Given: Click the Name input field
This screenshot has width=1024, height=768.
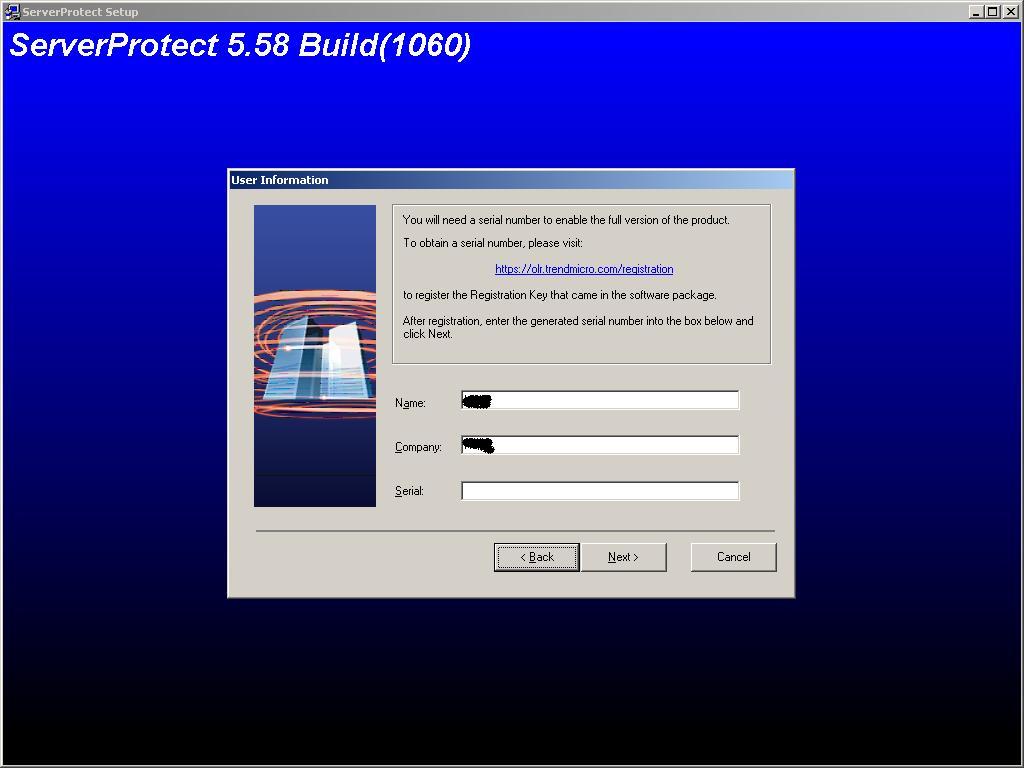Looking at the screenshot, I should tap(599, 399).
